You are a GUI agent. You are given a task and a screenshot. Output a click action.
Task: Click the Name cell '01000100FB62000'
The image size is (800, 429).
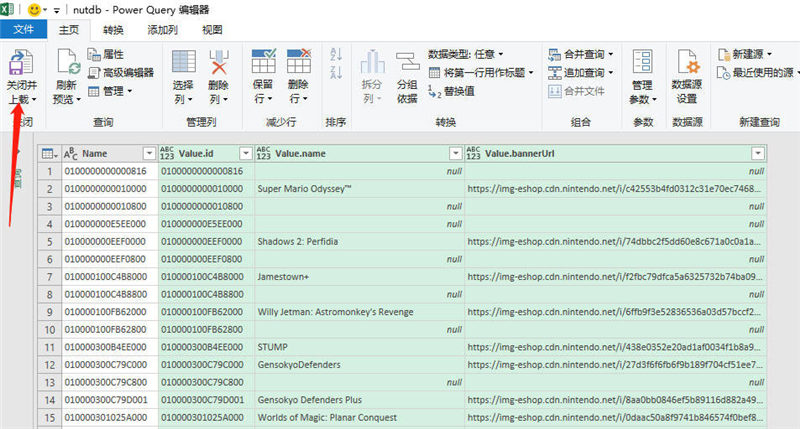tap(110, 312)
